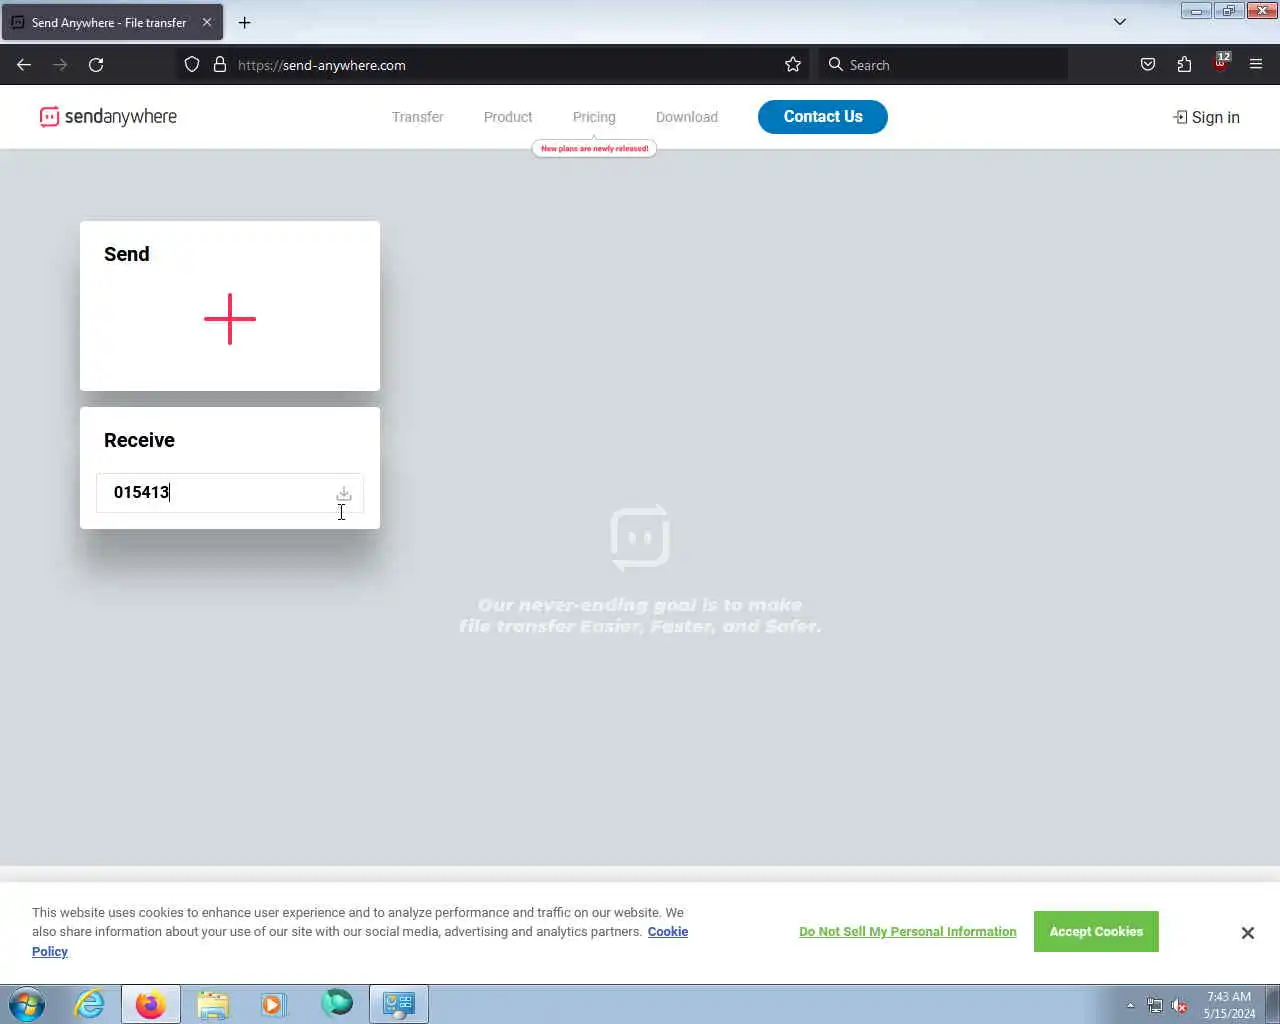1280x1024 pixels.
Task: Click the uBlock extension icon with badge
Action: click(x=1221, y=63)
